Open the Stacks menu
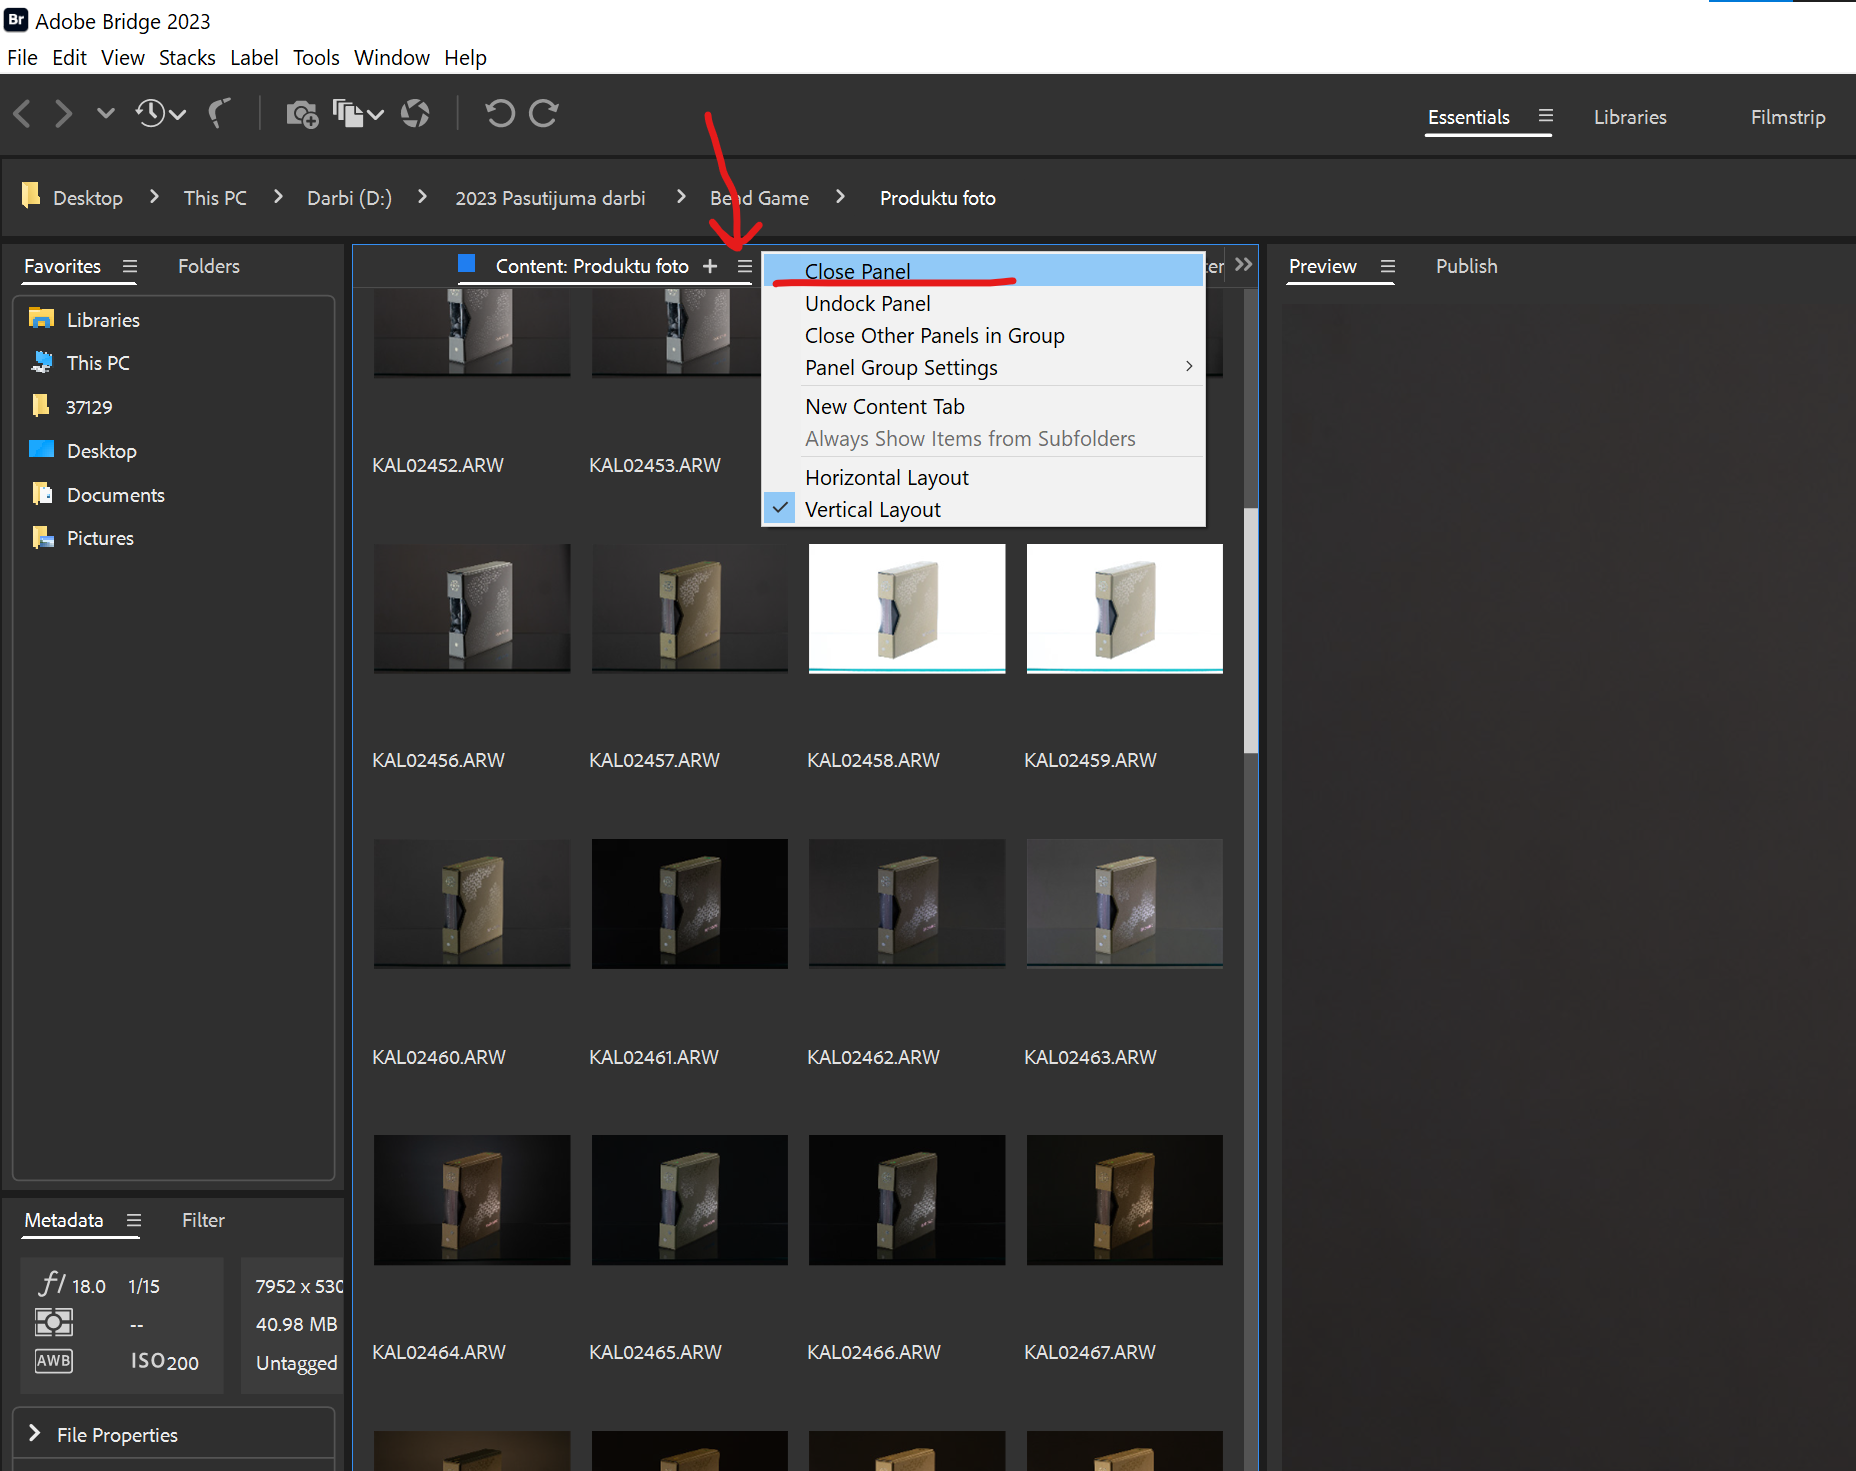The height and width of the screenshot is (1471, 1856). 187,57
